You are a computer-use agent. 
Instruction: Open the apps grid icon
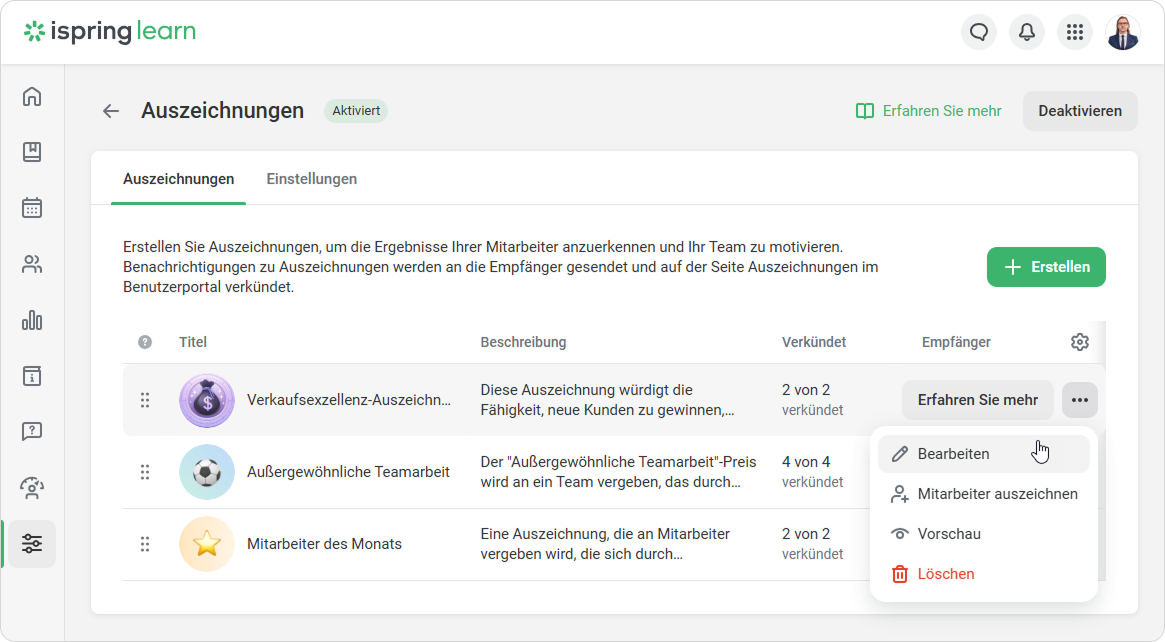1075,32
